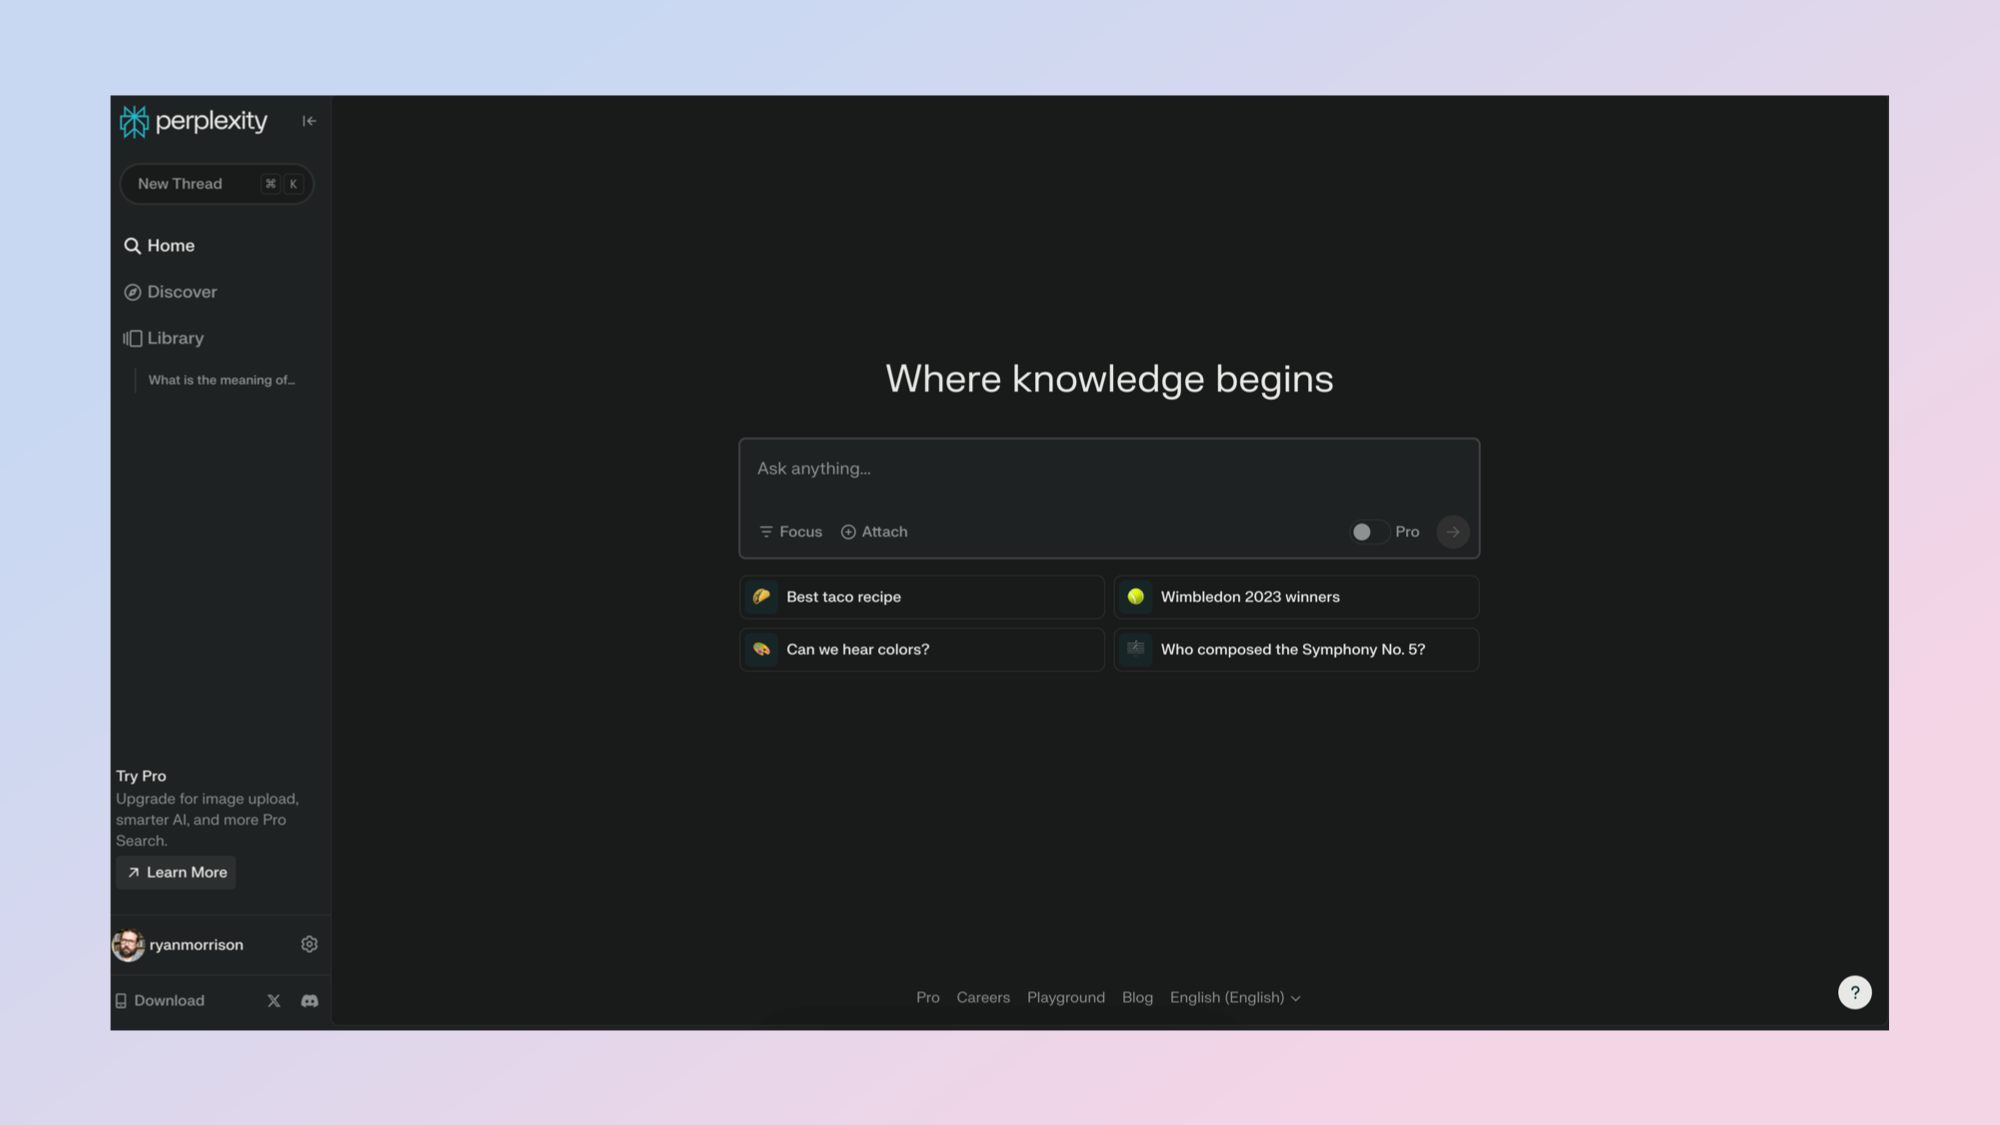Go to the Discover page
This screenshot has height=1125, width=2000.
click(x=181, y=292)
